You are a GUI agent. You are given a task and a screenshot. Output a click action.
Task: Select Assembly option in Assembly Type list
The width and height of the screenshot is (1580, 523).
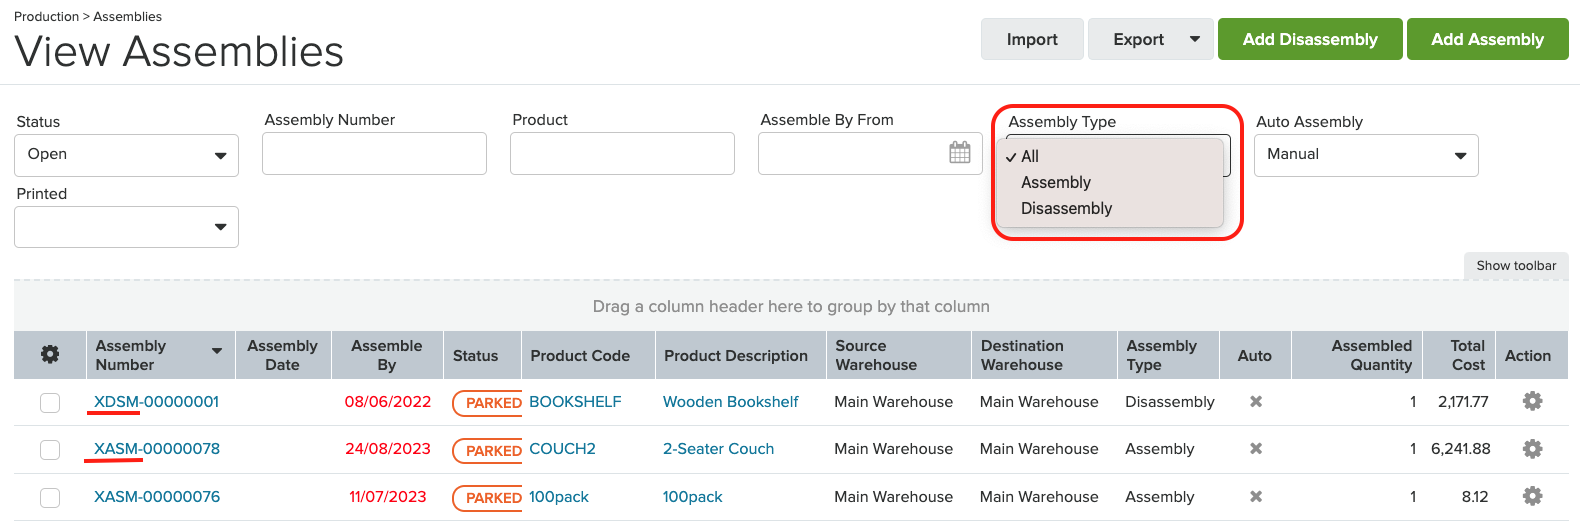click(1055, 182)
